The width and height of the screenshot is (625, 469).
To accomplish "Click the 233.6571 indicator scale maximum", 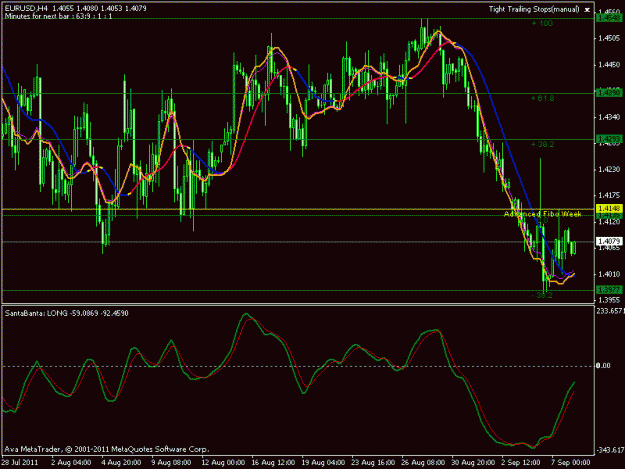I will pyautogui.click(x=610, y=311).
